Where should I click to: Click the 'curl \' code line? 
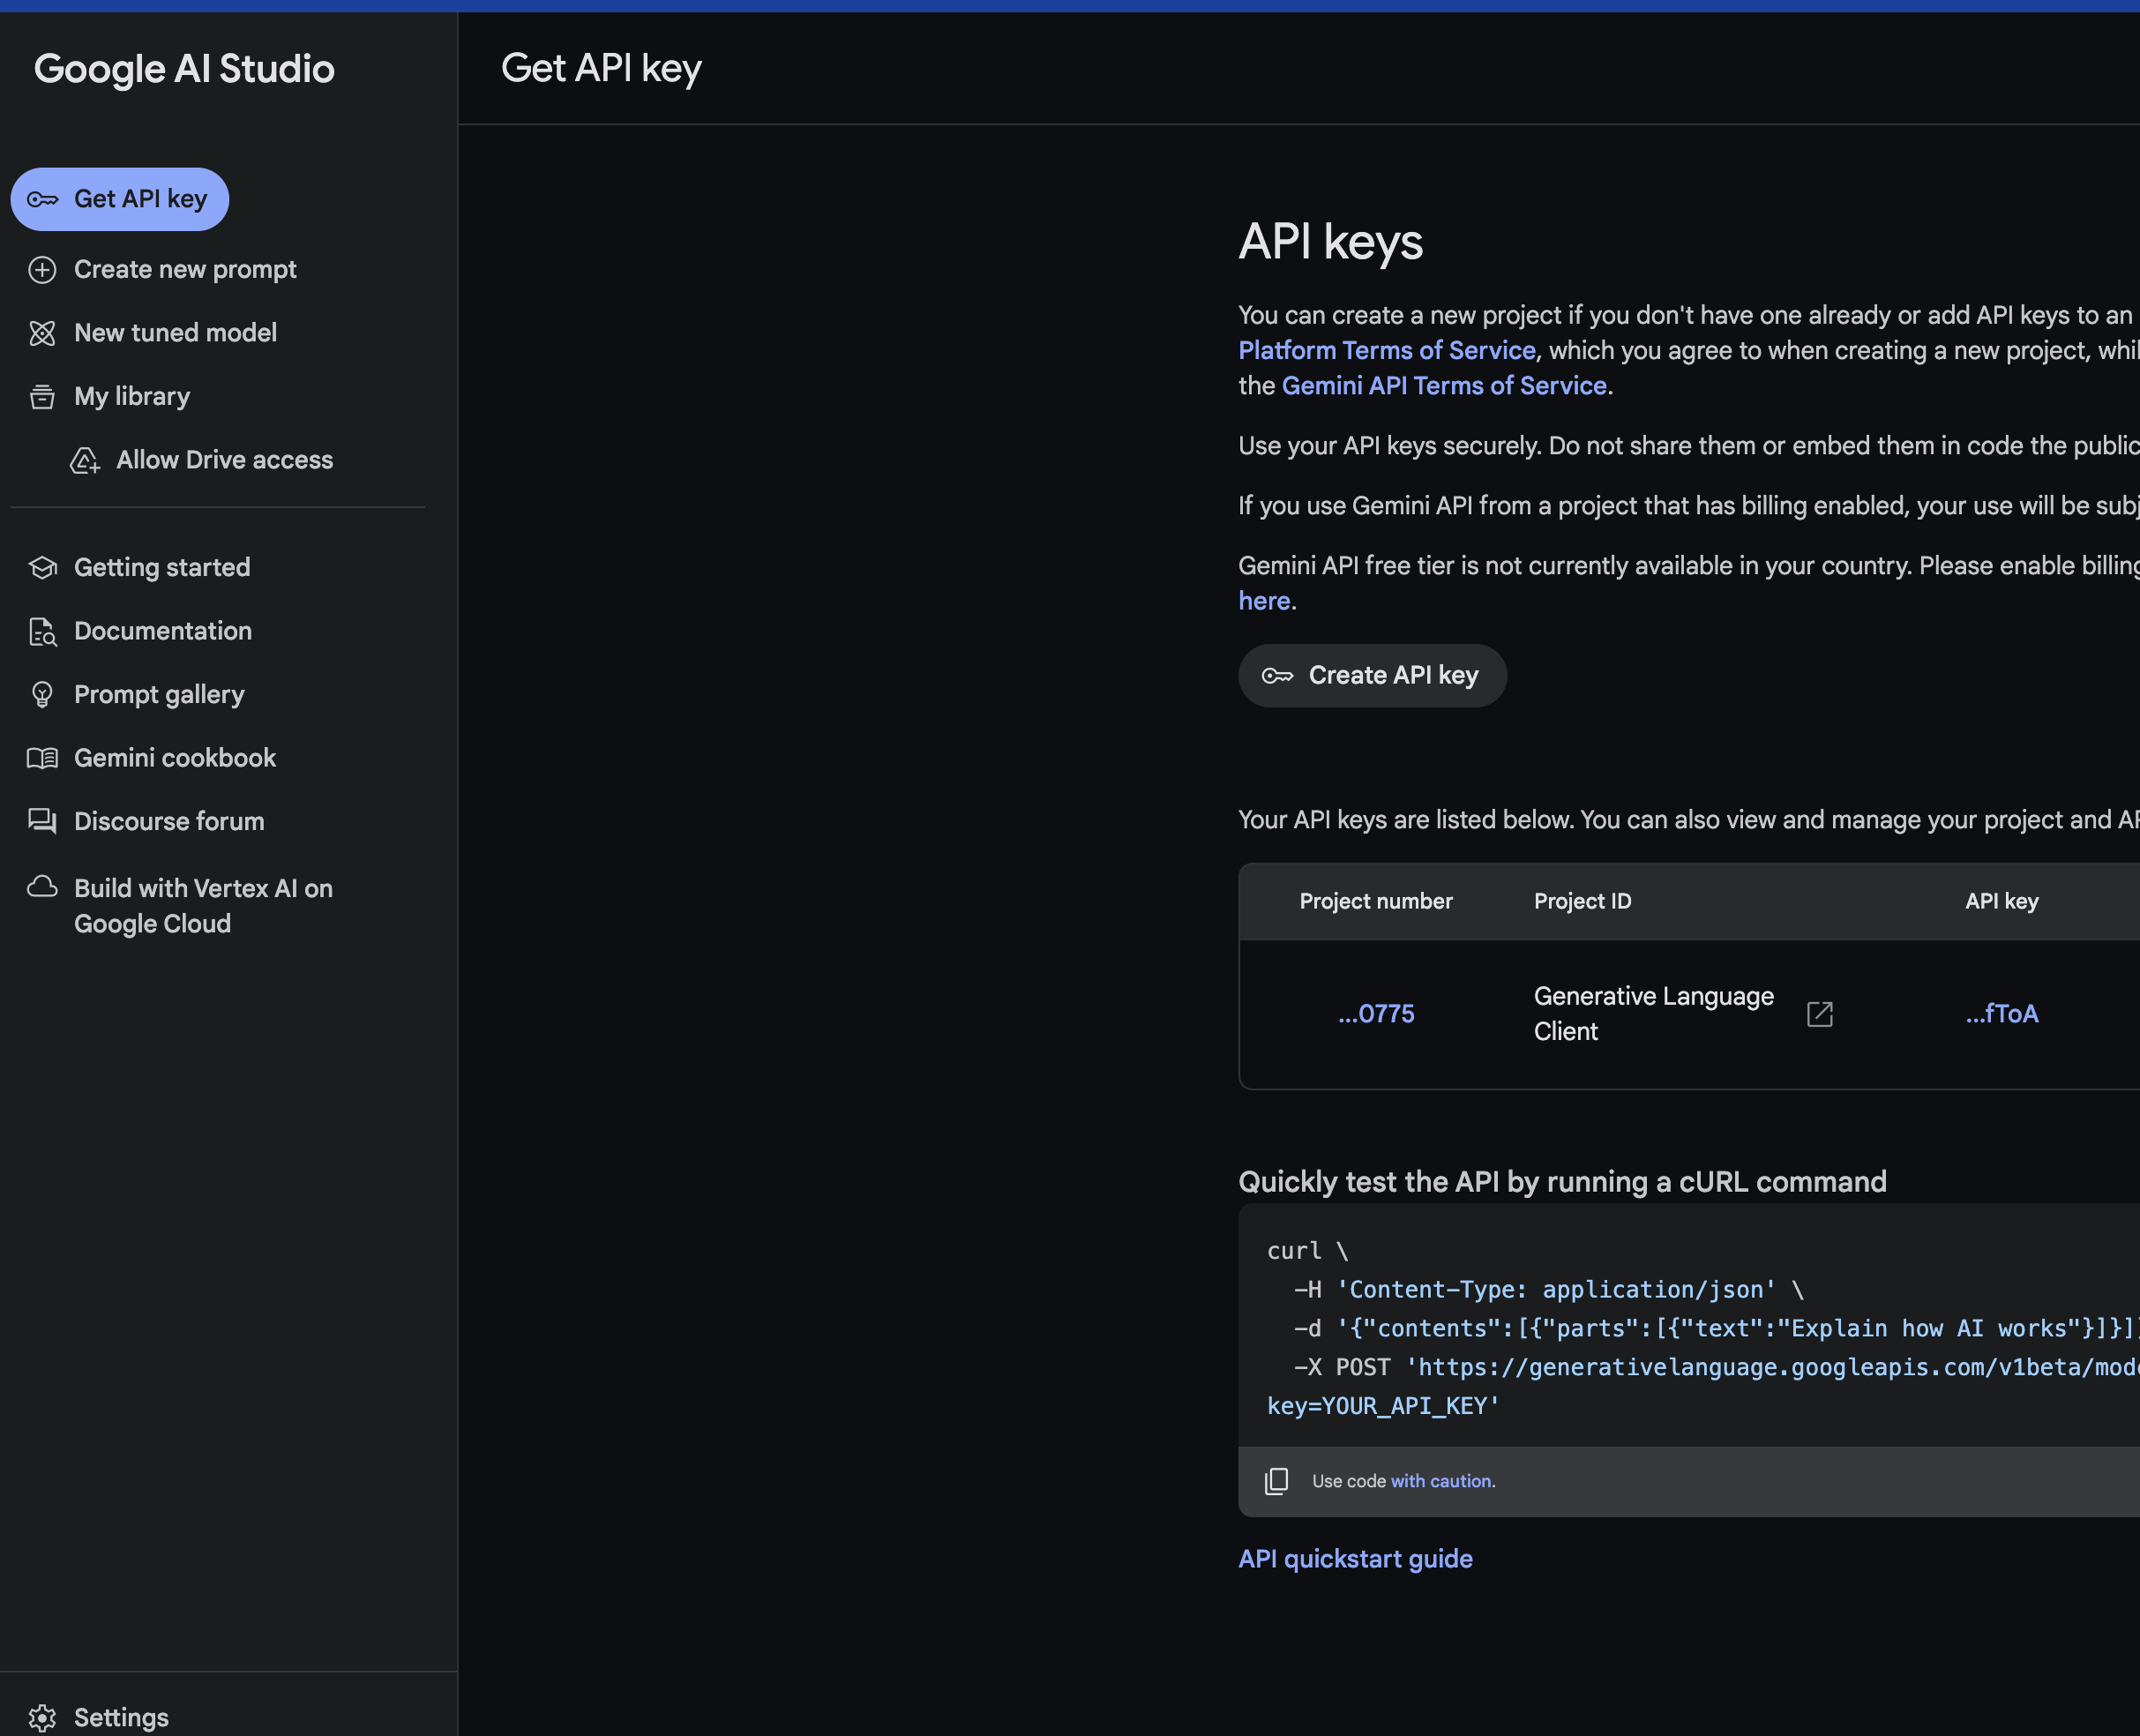[x=1307, y=1251]
